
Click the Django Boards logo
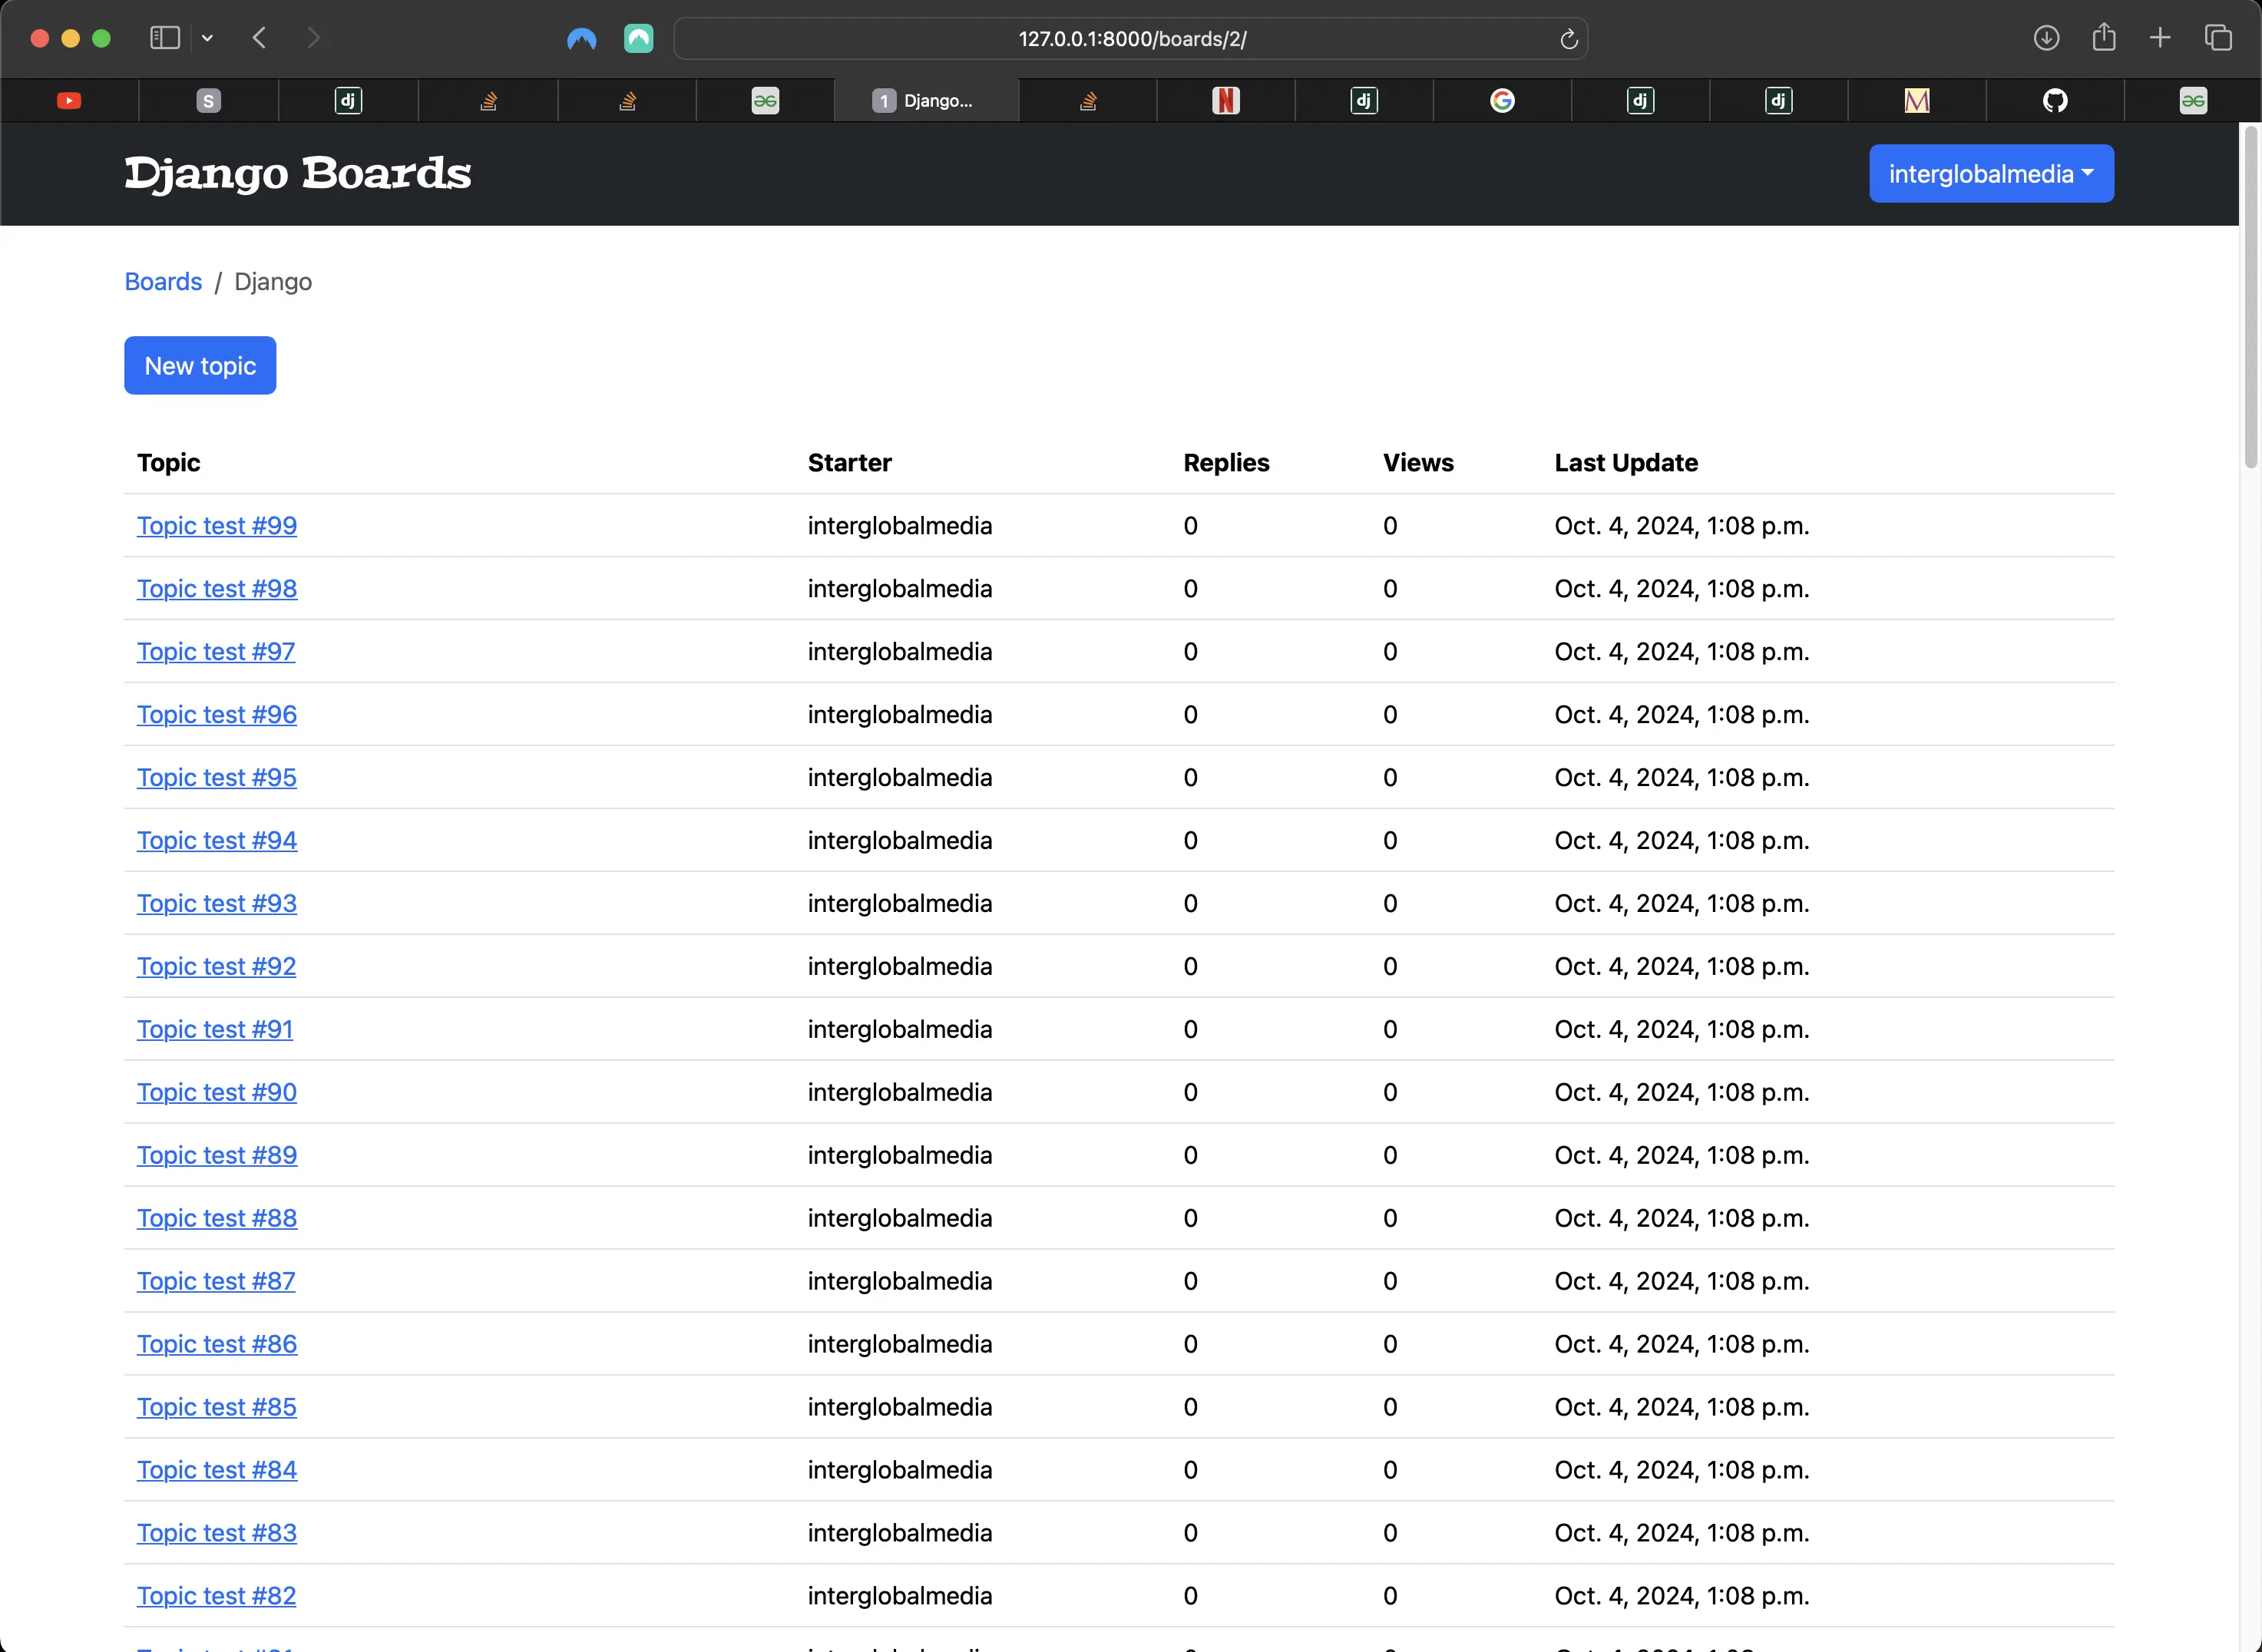point(297,173)
